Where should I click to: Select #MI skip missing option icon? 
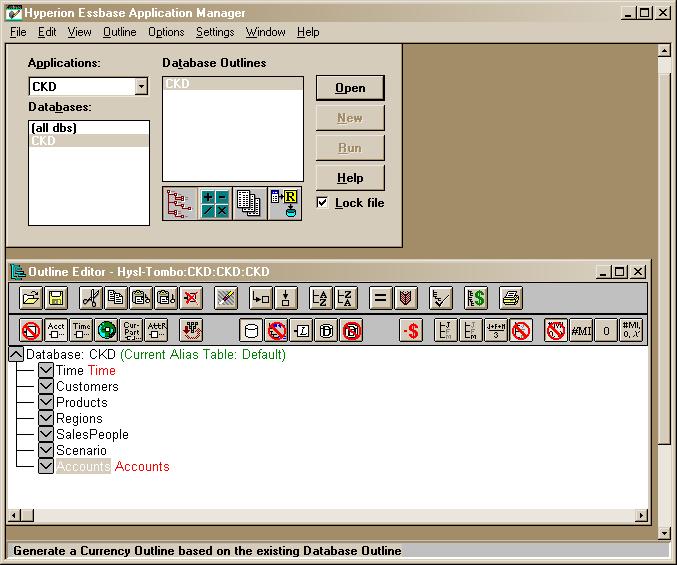click(581, 331)
